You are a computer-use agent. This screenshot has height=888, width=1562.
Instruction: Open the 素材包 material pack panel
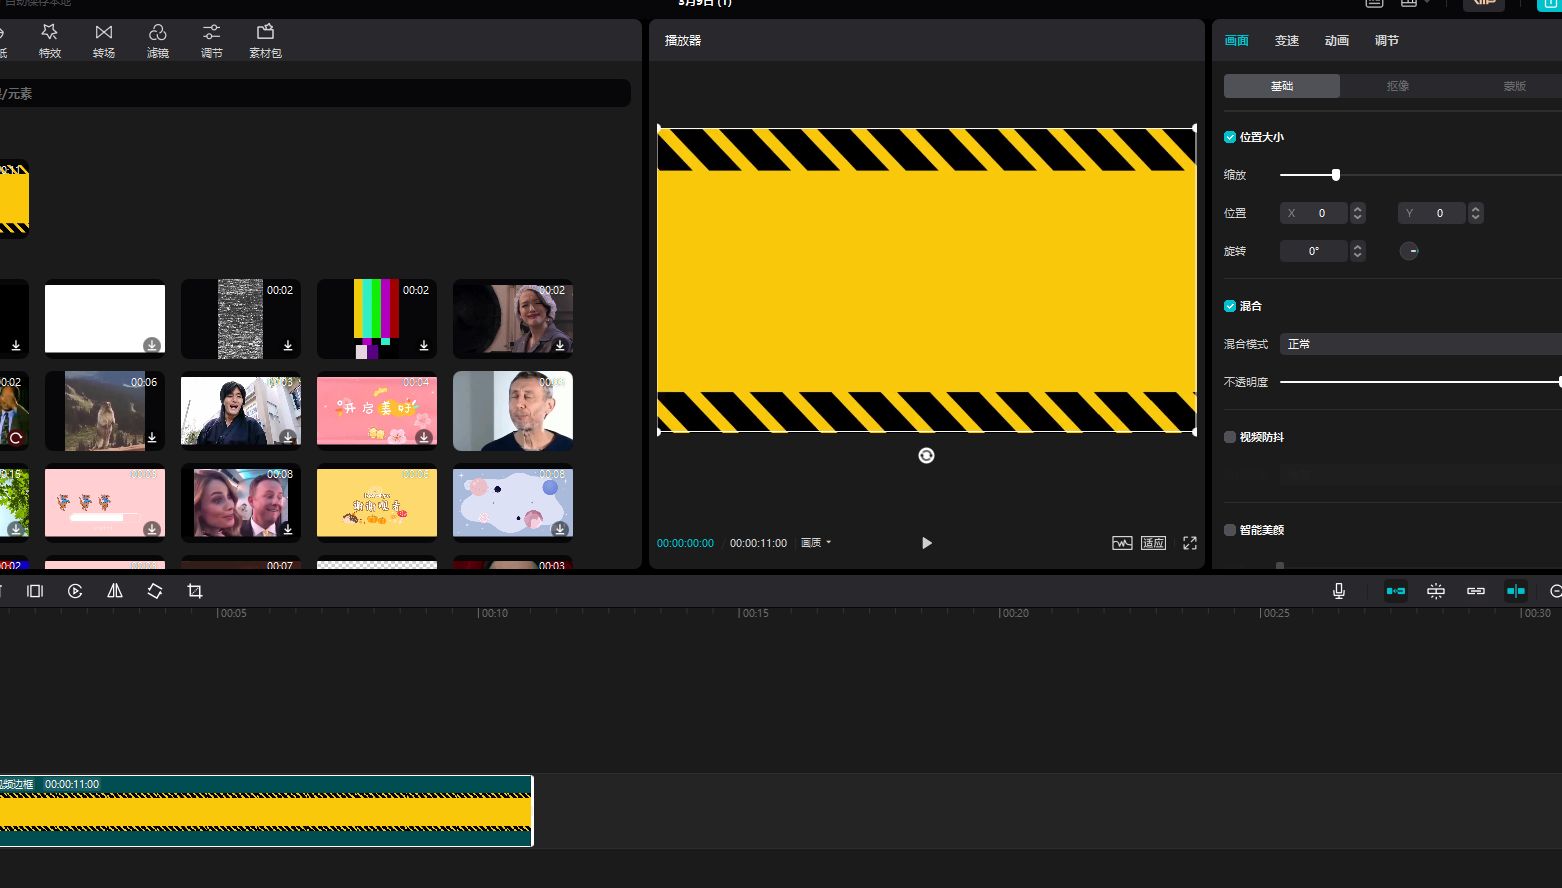(265, 41)
